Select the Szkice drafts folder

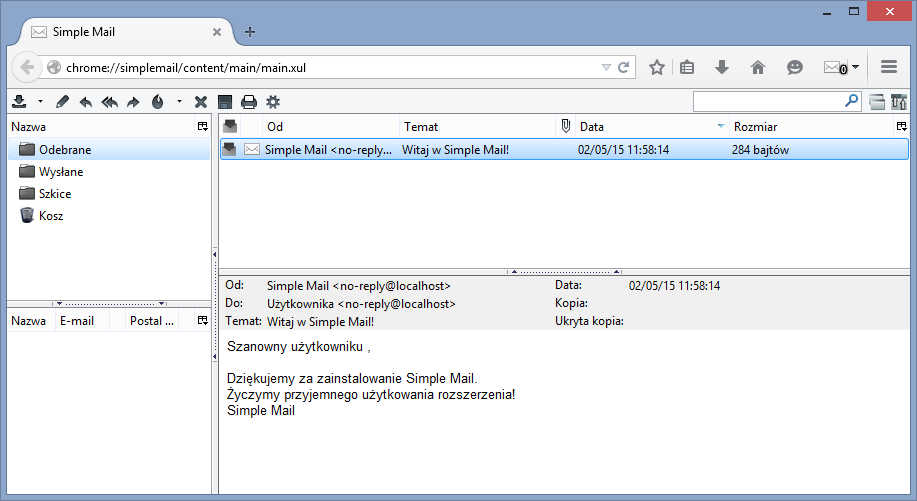pyautogui.click(x=109, y=194)
